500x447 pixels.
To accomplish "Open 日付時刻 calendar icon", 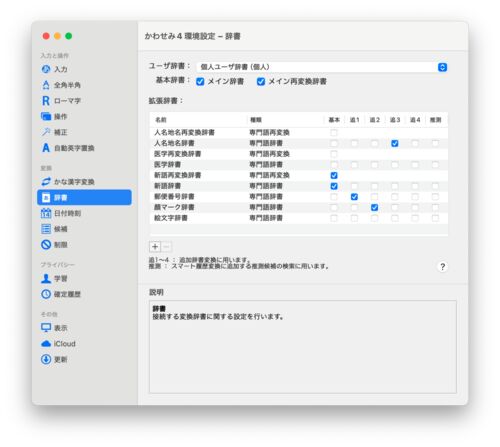I will click(46, 213).
